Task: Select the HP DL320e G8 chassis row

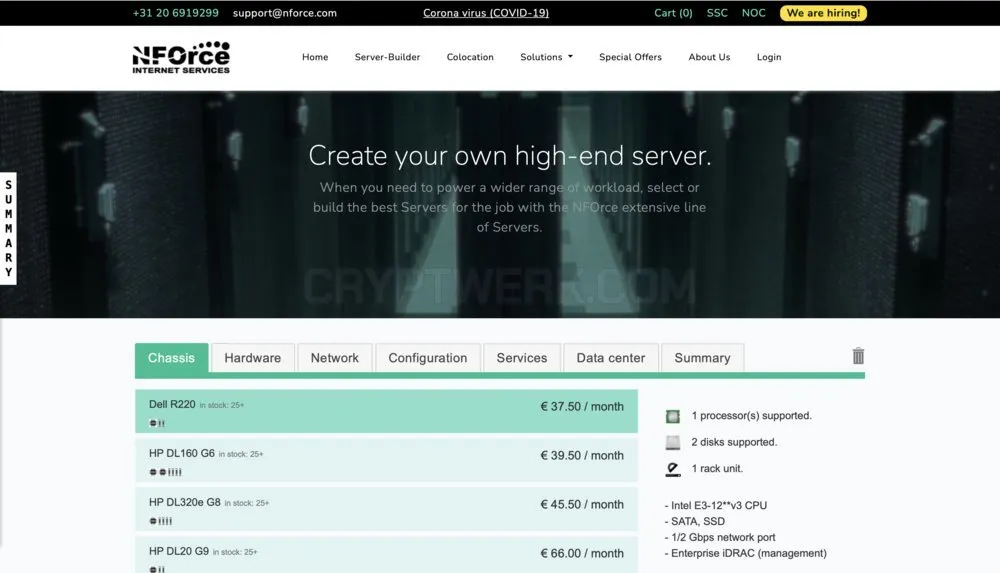Action: [x=386, y=509]
